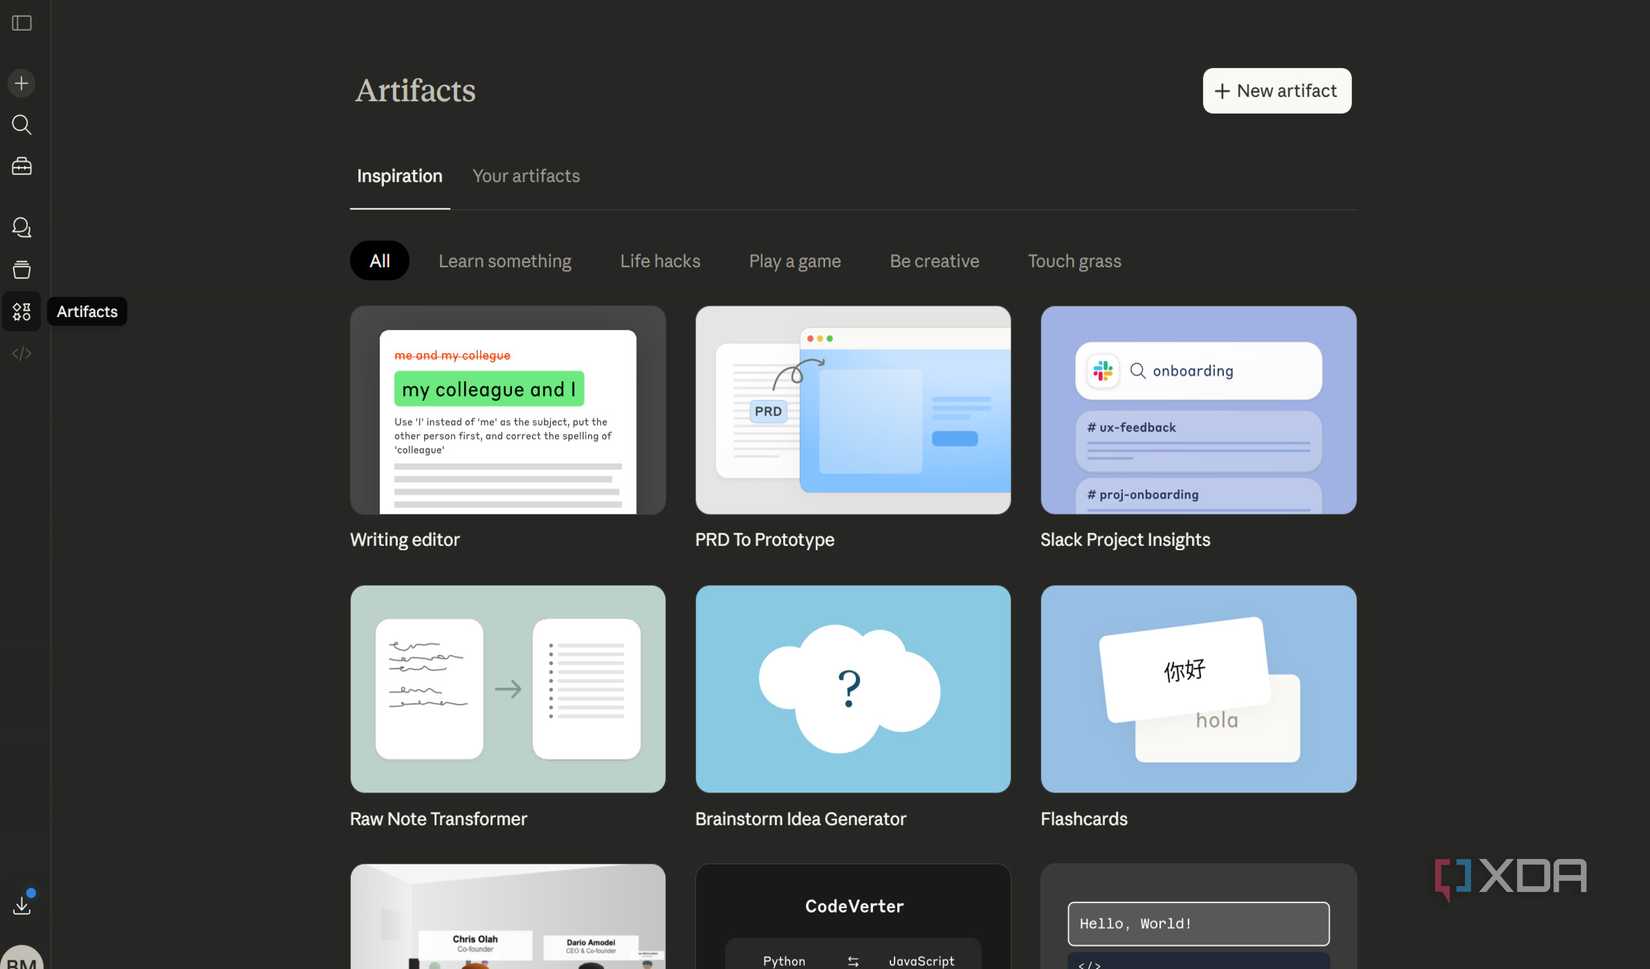Open the Flashcards preview thumbnail
The width and height of the screenshot is (1650, 969).
point(1199,689)
